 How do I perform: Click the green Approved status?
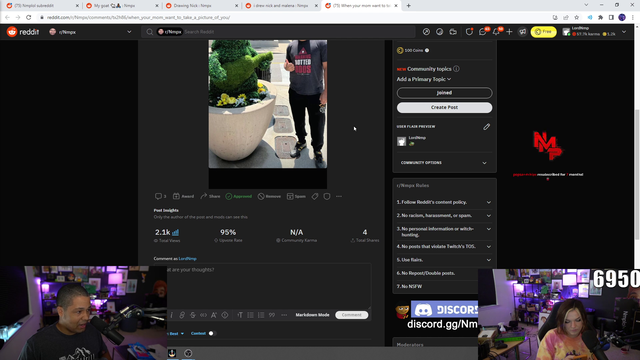tap(239, 196)
